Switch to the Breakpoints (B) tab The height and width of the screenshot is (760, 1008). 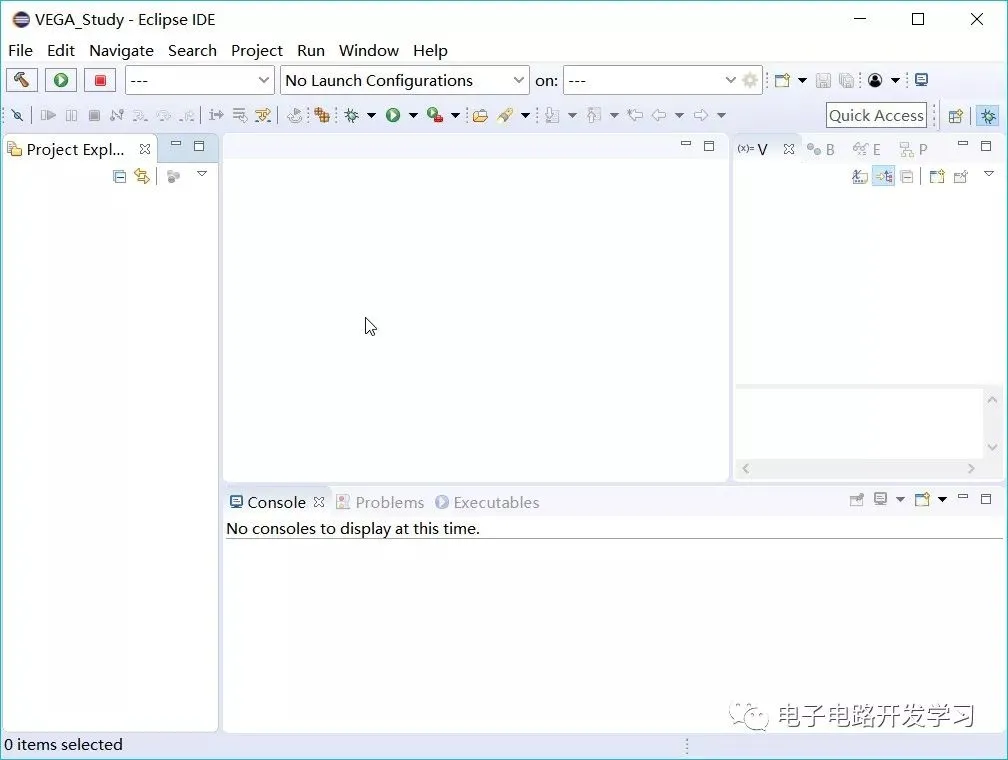[x=820, y=150]
